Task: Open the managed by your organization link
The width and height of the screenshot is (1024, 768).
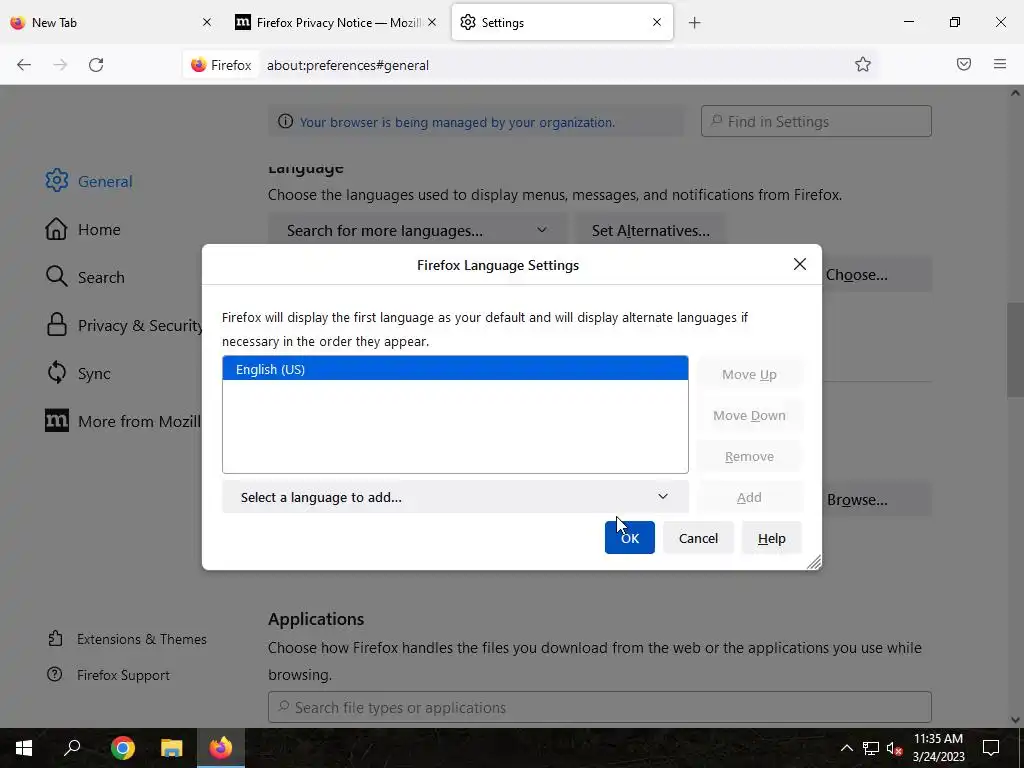Action: (x=457, y=122)
